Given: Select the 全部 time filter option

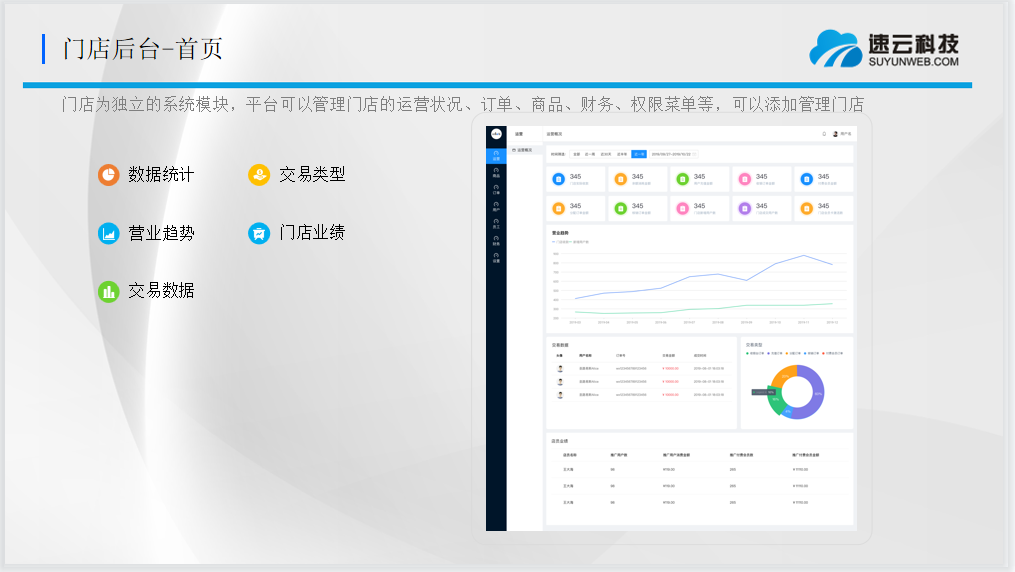Looking at the screenshot, I should (x=576, y=154).
